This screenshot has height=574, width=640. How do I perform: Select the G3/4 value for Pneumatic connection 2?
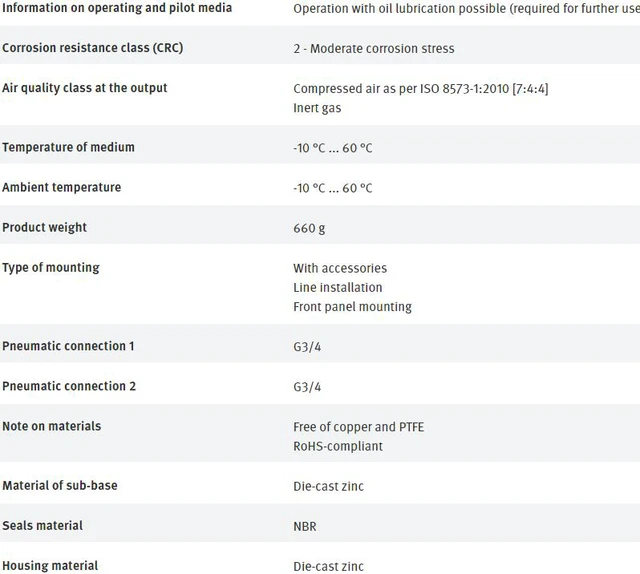point(307,387)
